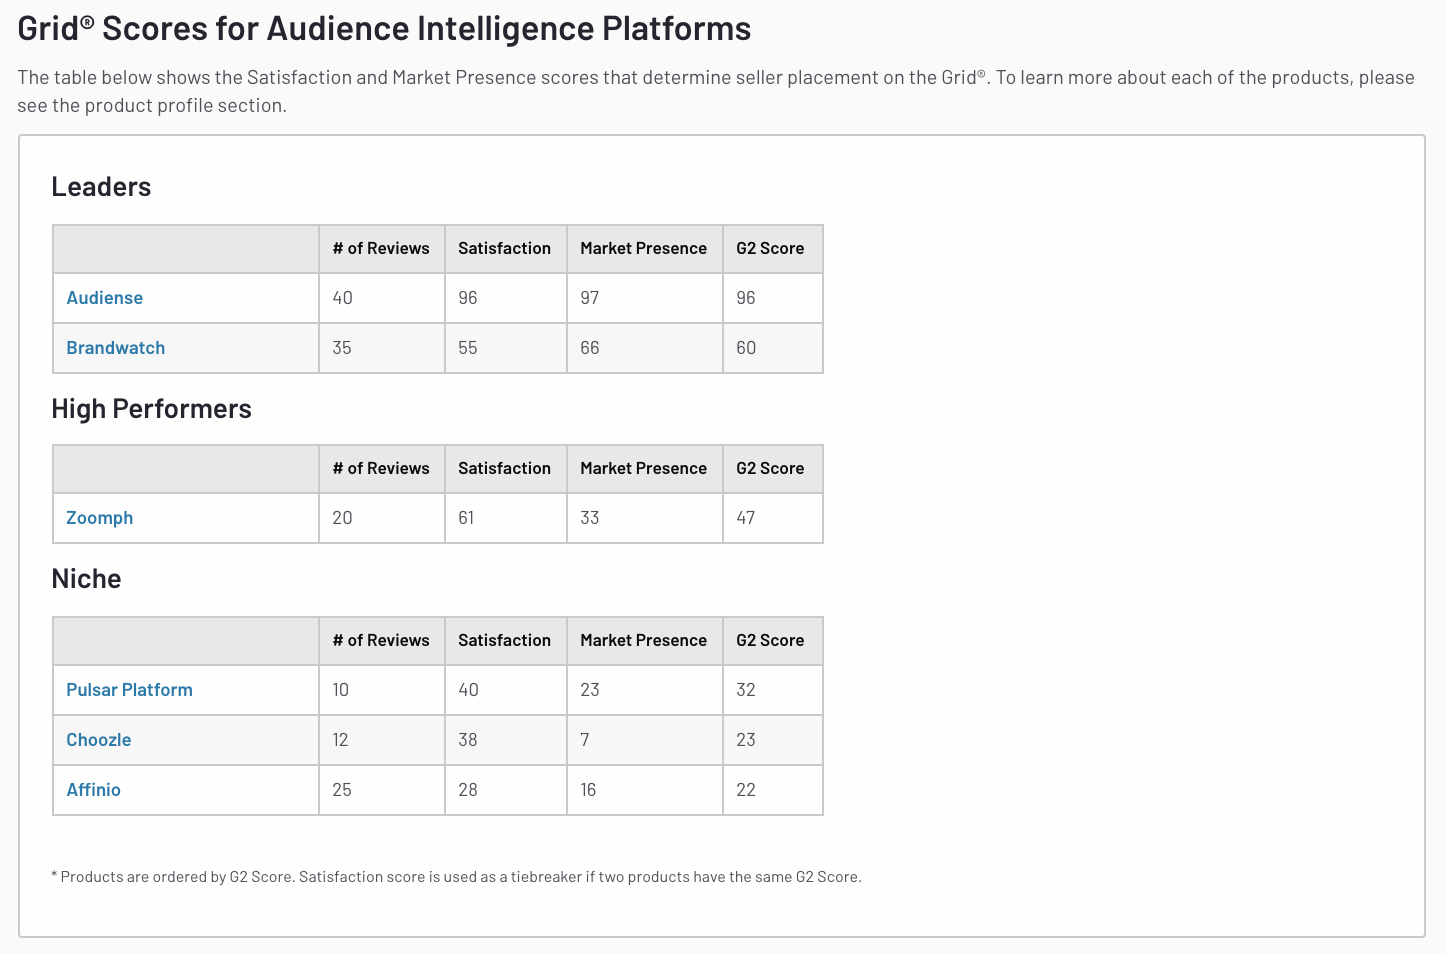Click Affinio's review count 25
Screen dimensions: 1446x954
tap(342, 790)
